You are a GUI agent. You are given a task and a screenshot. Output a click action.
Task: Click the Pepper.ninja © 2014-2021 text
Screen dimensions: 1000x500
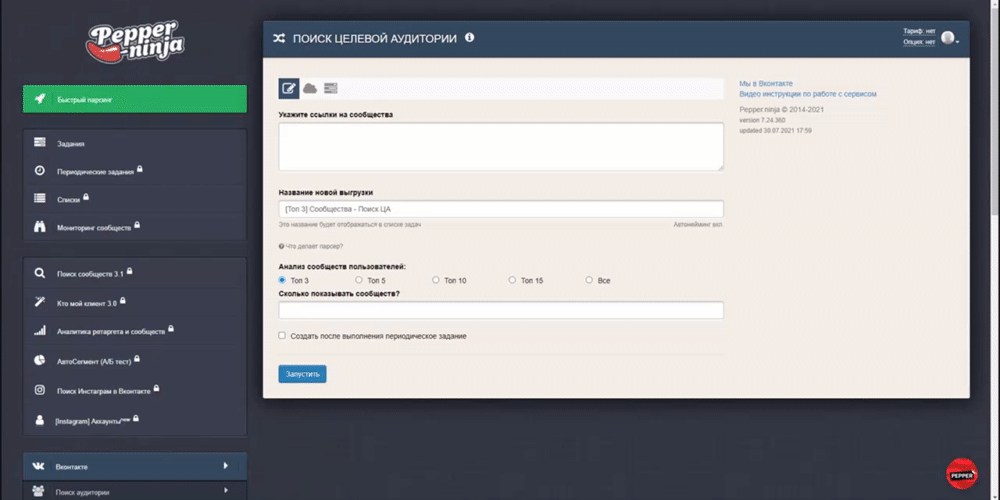782,110
